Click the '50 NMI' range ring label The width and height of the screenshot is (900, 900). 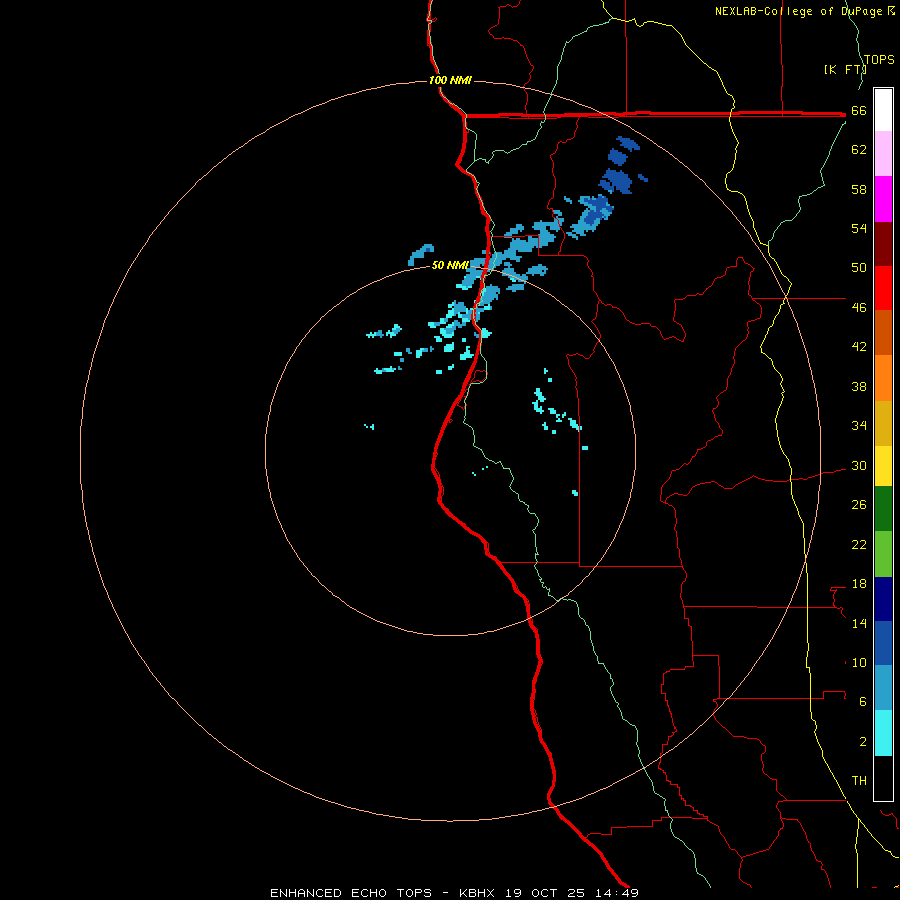[x=450, y=265]
